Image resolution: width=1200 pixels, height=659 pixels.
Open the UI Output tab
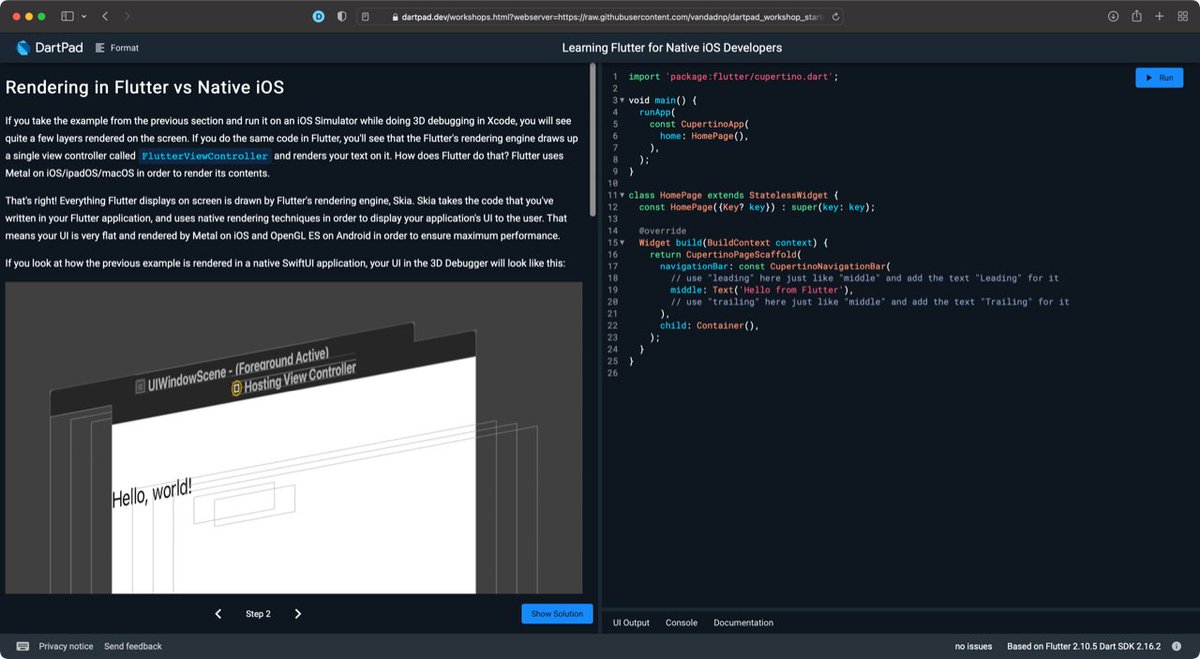pos(631,623)
